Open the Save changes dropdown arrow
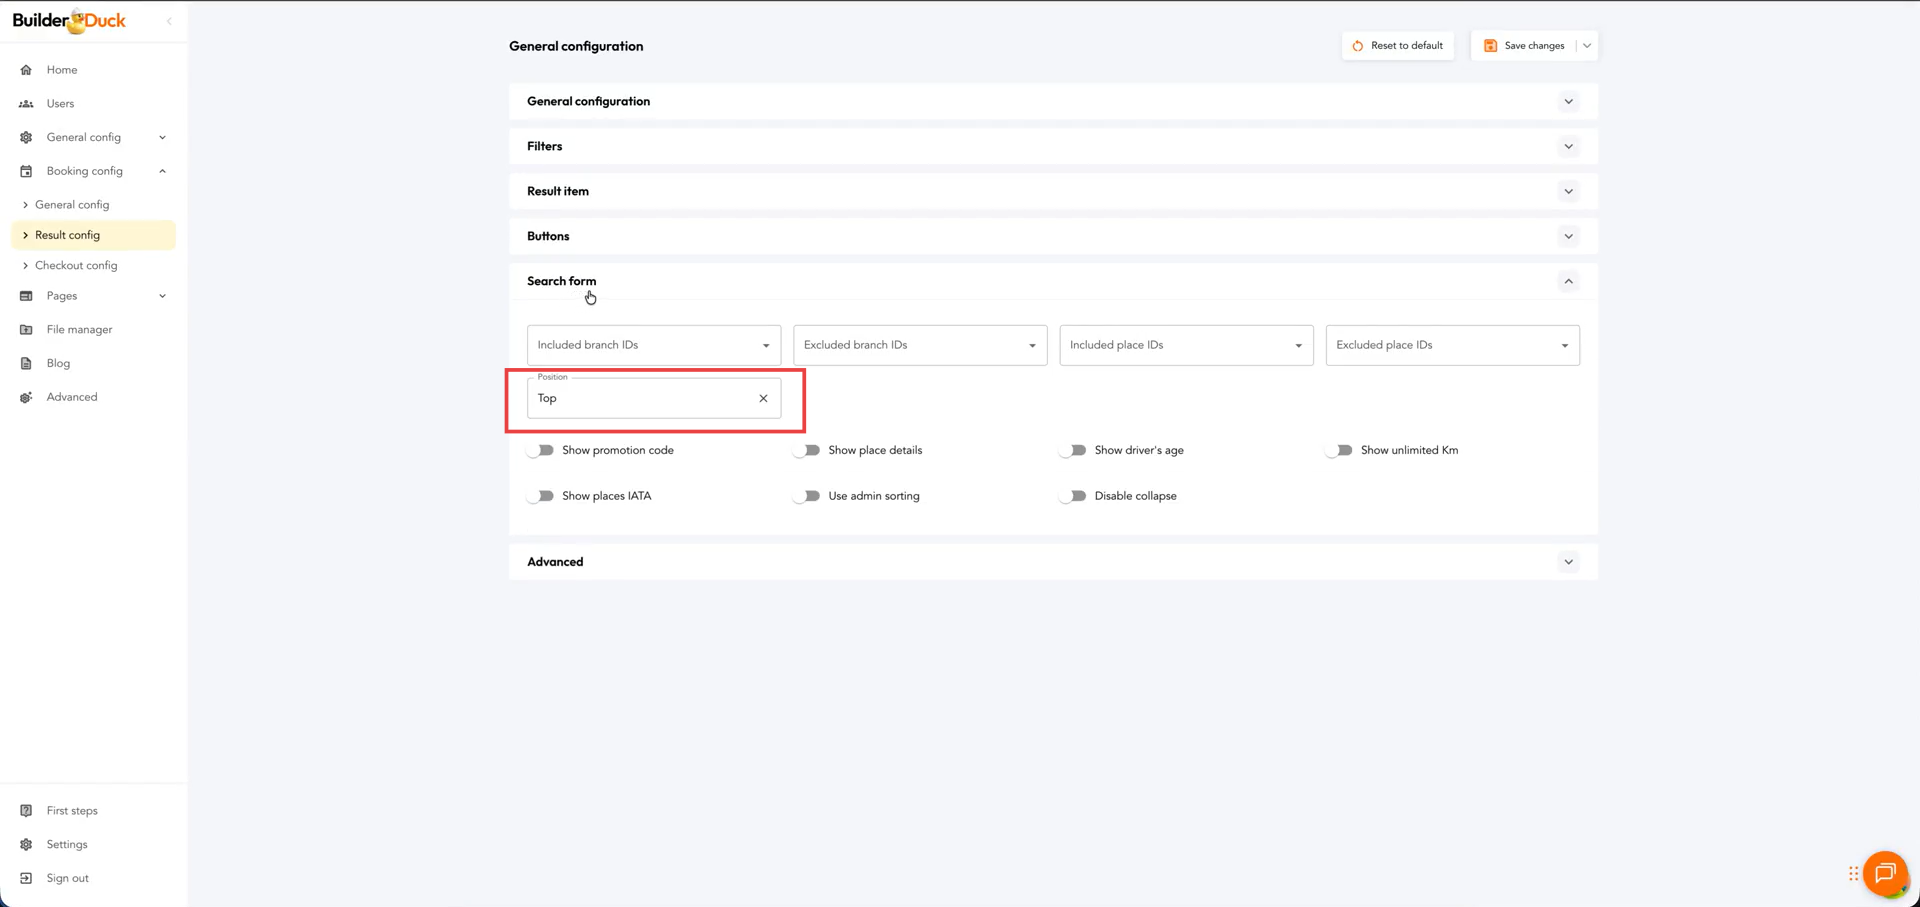Screen dimensions: 1920x907 point(1587,46)
